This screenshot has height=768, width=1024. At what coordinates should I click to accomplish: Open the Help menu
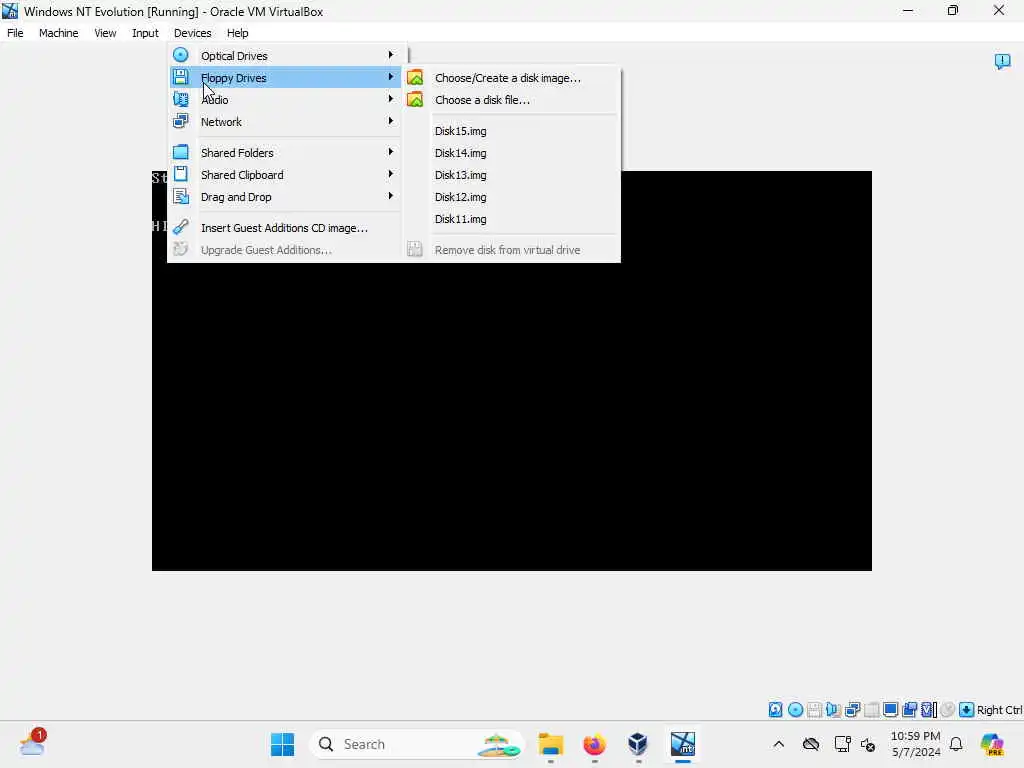(238, 33)
